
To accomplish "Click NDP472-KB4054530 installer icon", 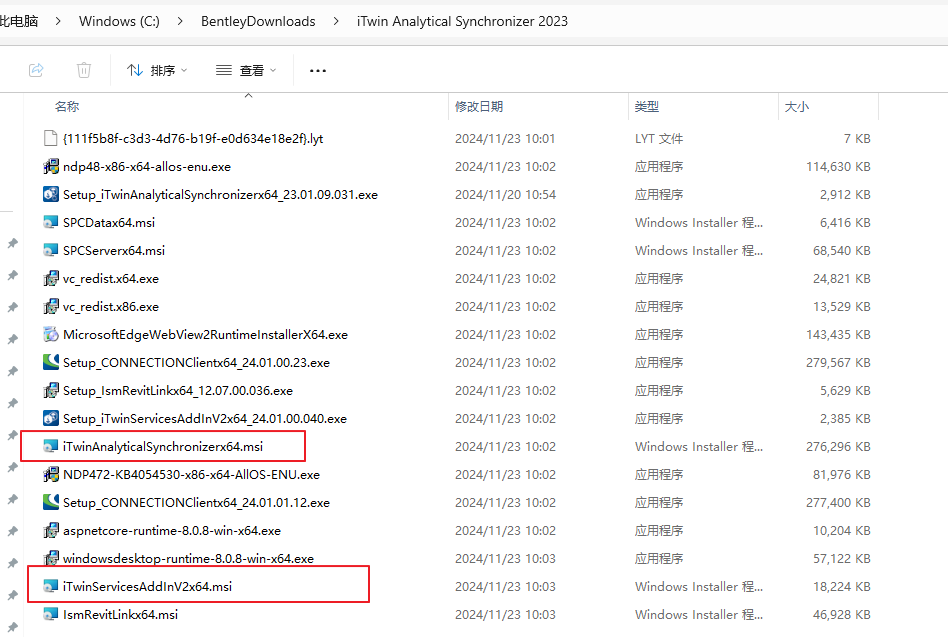I will [51, 474].
